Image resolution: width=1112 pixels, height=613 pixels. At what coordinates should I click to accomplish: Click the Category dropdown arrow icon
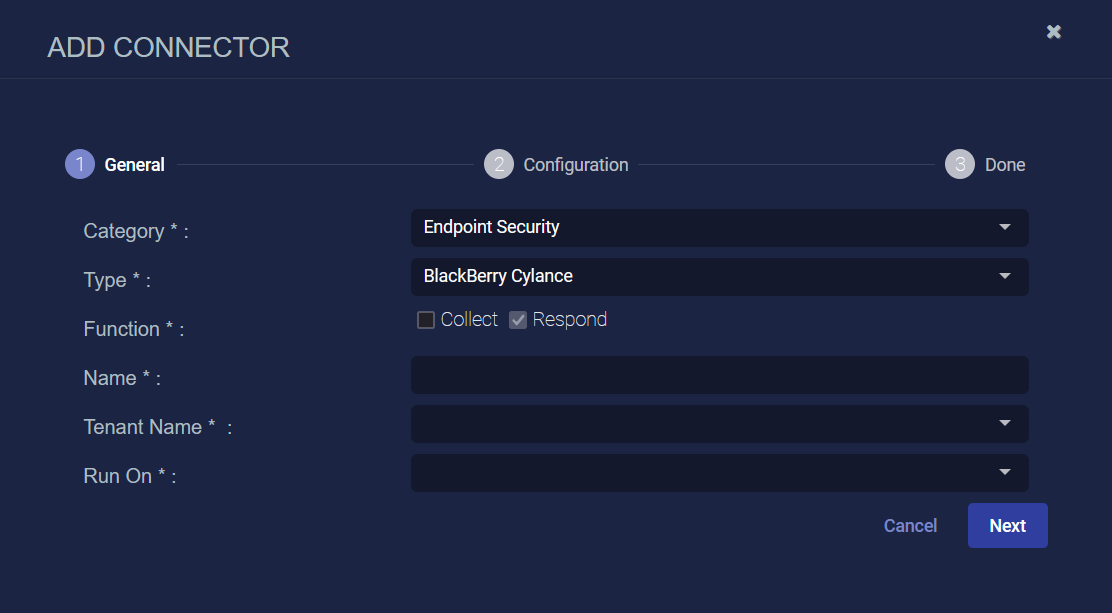pyautogui.click(x=1004, y=227)
